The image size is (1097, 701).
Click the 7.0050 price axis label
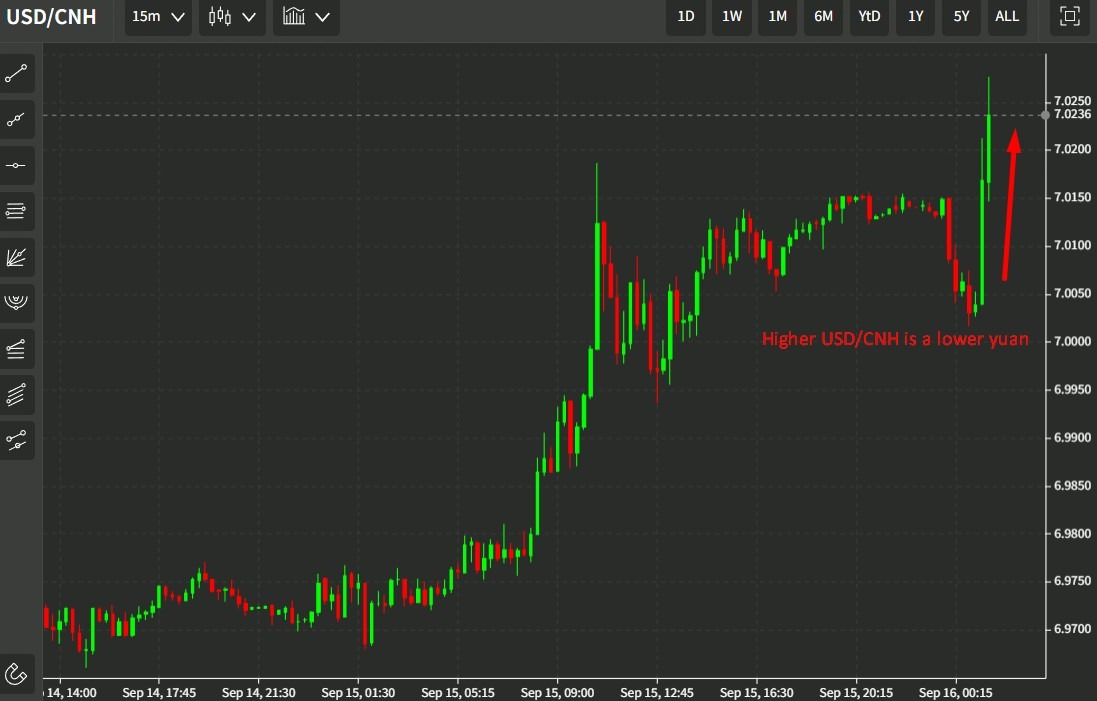click(1072, 293)
